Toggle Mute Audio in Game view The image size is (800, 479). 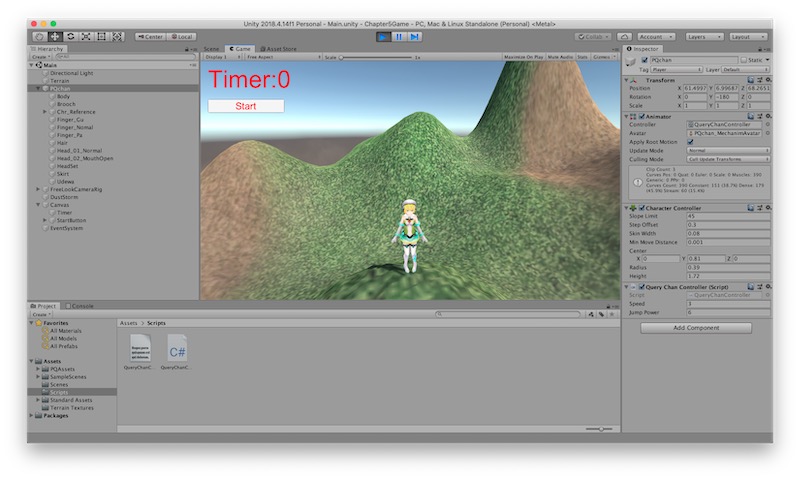[x=560, y=57]
